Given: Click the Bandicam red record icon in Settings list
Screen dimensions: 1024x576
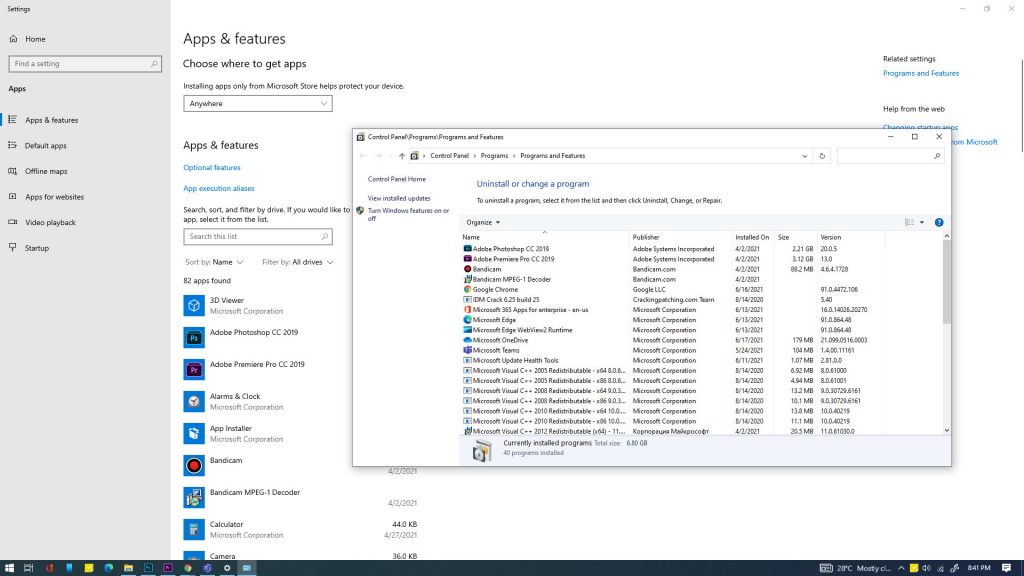Looking at the screenshot, I should 194,466.
